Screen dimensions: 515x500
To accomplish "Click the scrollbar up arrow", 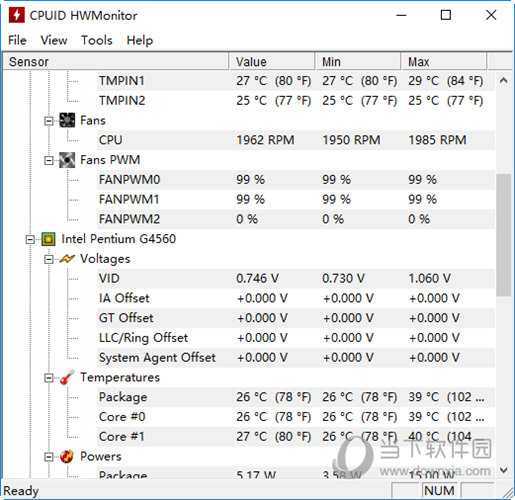I will 504,80.
